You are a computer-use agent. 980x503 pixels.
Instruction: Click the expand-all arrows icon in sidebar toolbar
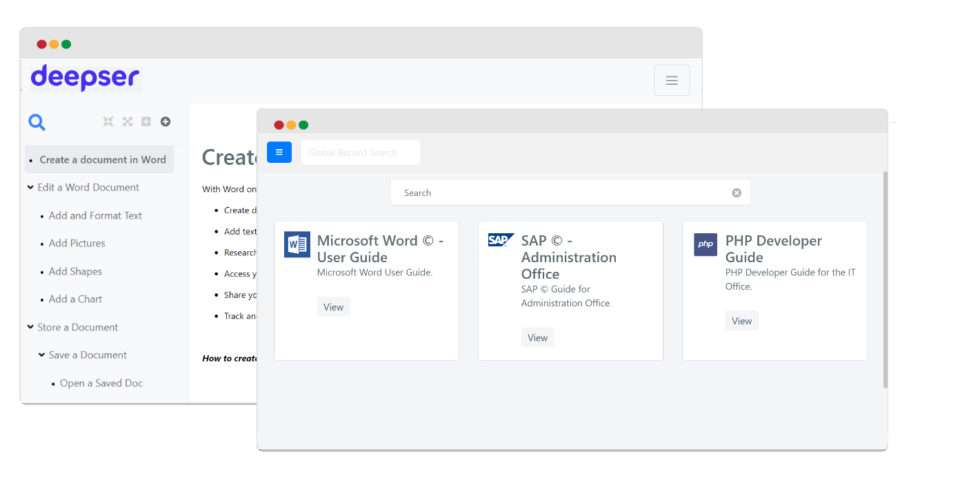click(x=128, y=121)
